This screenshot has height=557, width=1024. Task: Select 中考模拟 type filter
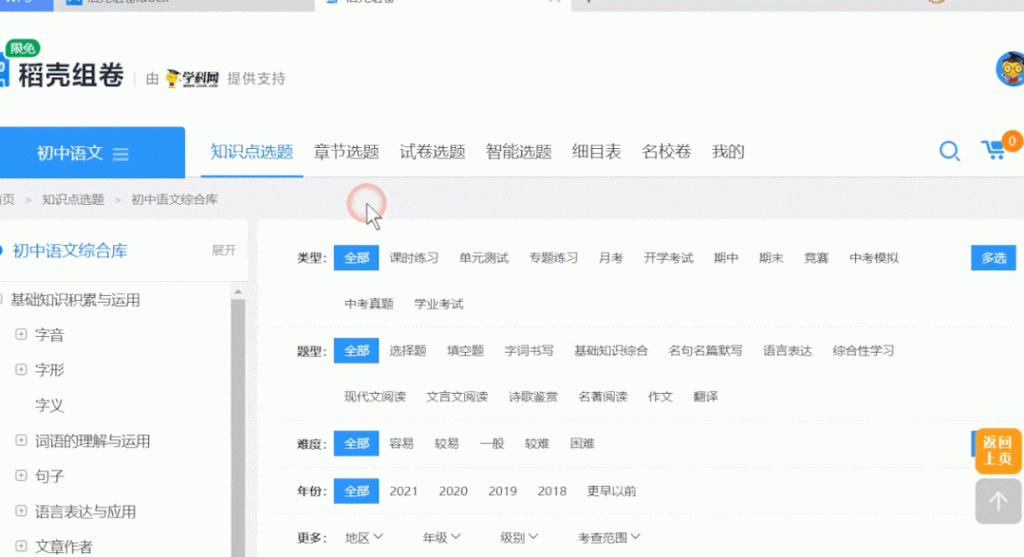click(874, 258)
